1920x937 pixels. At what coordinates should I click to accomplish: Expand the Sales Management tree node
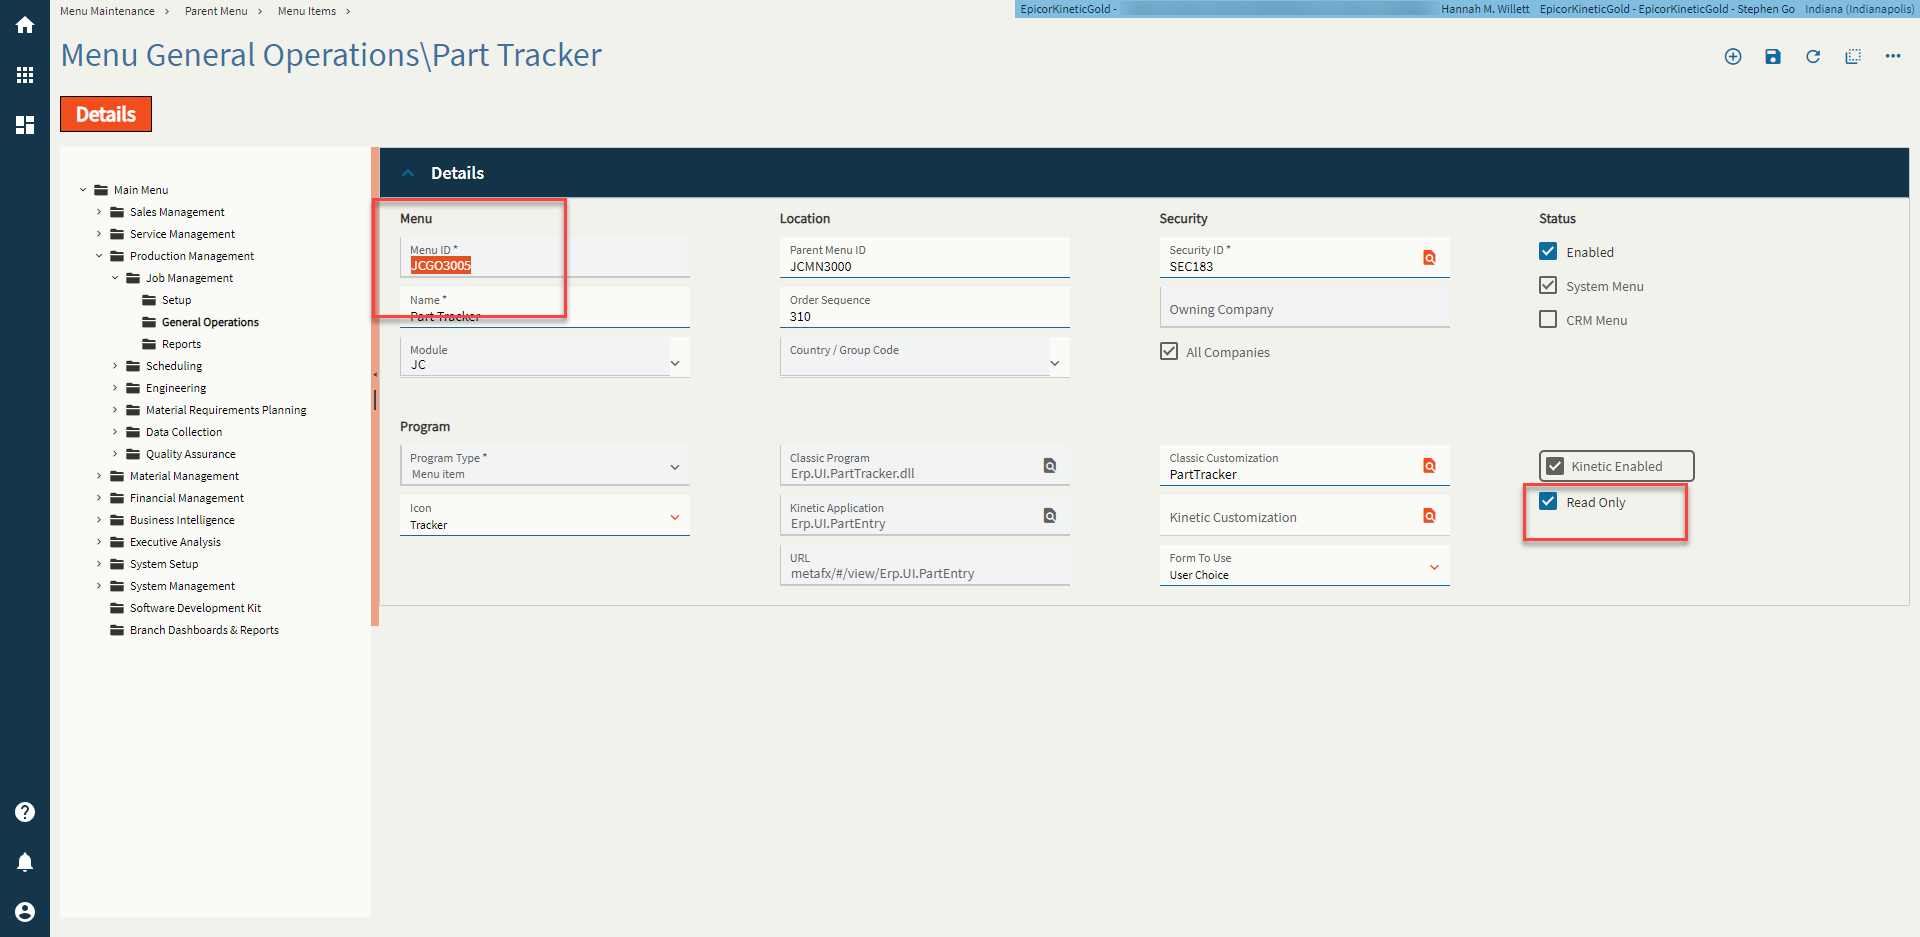[99, 211]
